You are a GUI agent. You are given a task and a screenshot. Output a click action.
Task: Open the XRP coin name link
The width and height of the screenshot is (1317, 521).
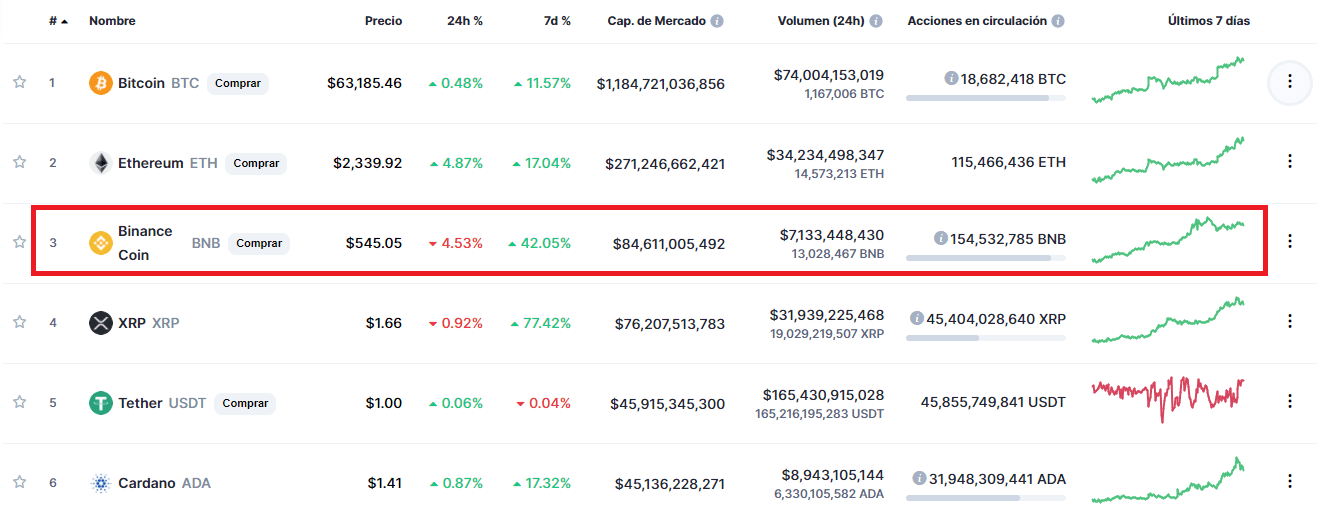click(x=132, y=323)
